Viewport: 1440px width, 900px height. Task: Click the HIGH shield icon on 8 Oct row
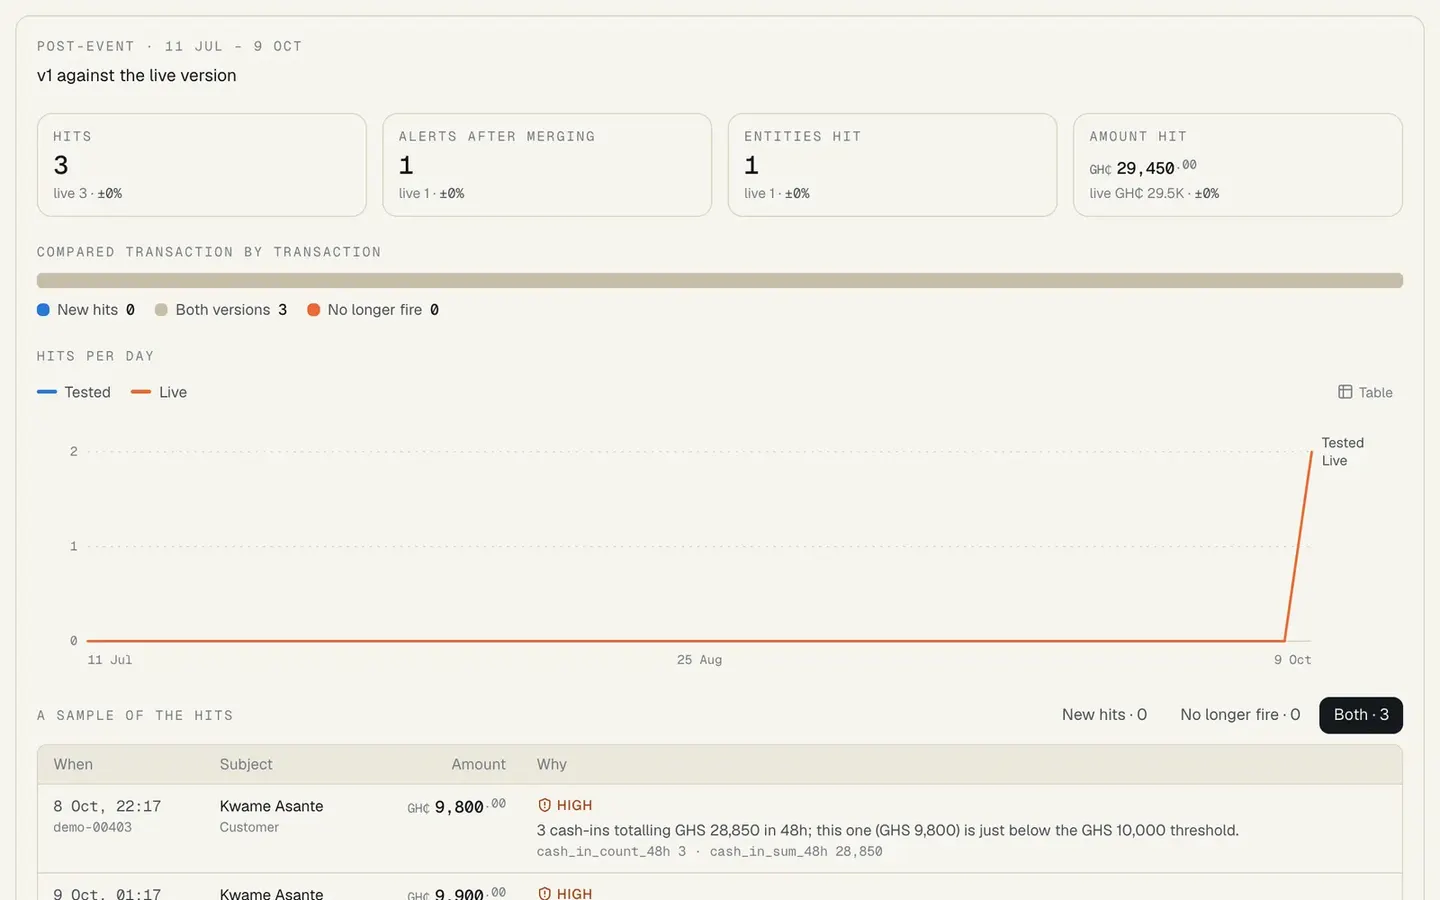(x=544, y=805)
